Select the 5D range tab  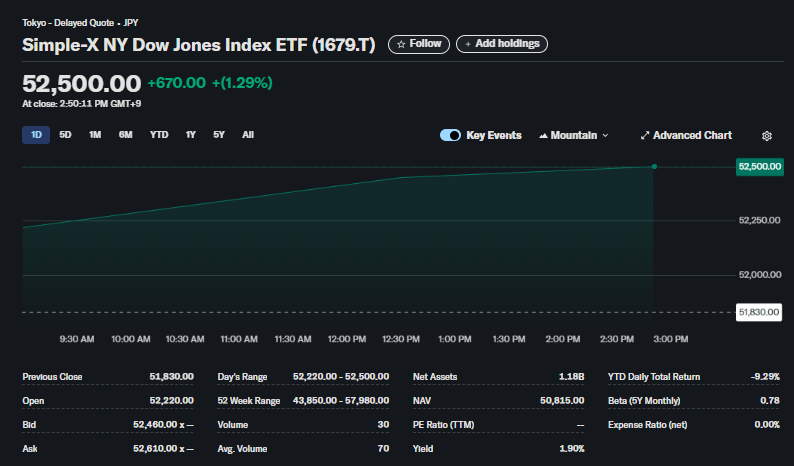[65, 135]
